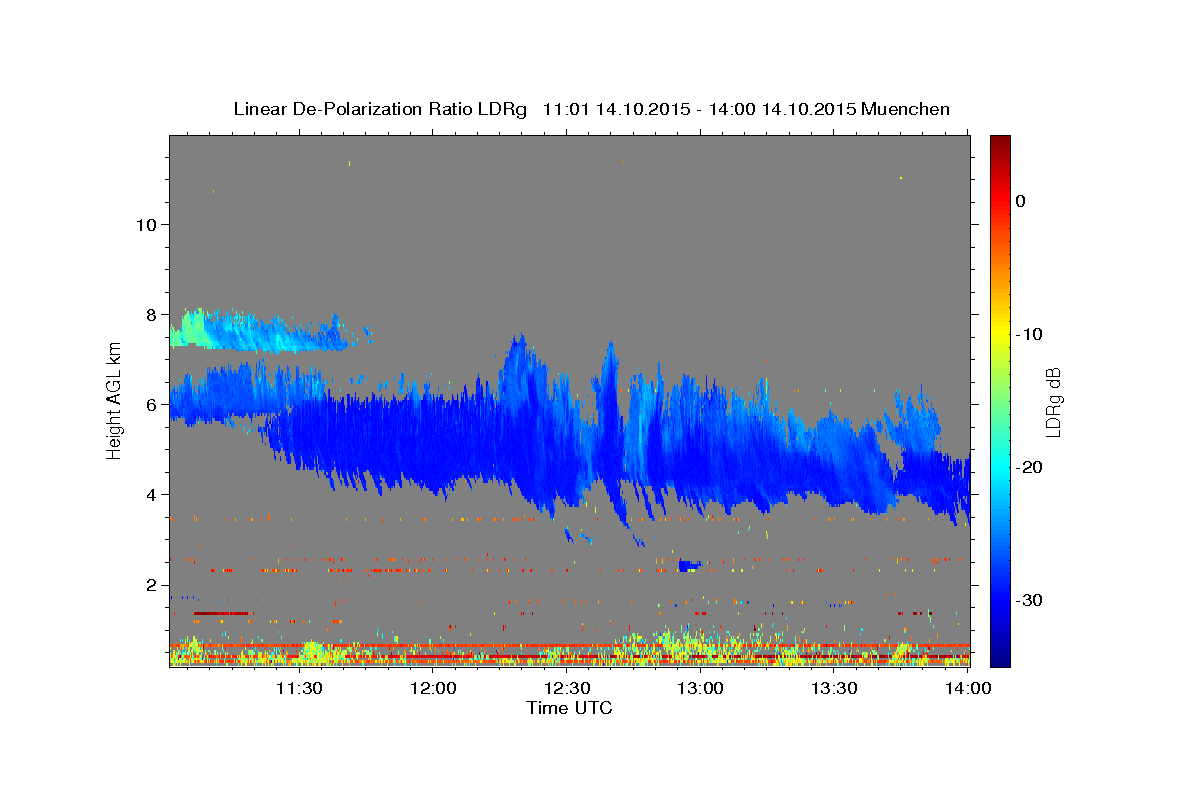The height and width of the screenshot is (800, 1200).
Task: Click the plot title 'Linear De-Polarization Ratio LDRg'
Action: [x=380, y=109]
